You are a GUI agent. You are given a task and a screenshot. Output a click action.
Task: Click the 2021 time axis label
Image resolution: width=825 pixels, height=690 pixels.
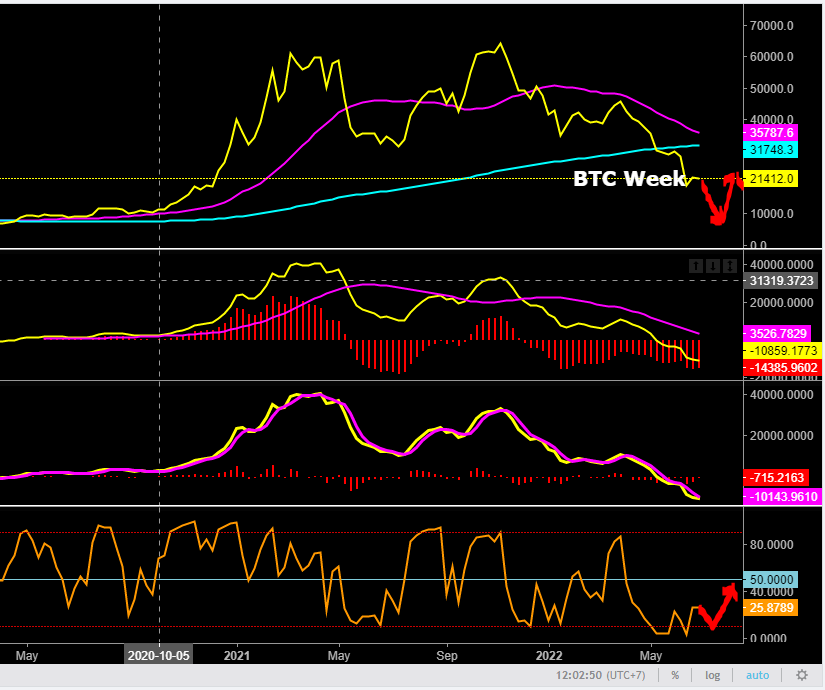[x=237, y=656]
